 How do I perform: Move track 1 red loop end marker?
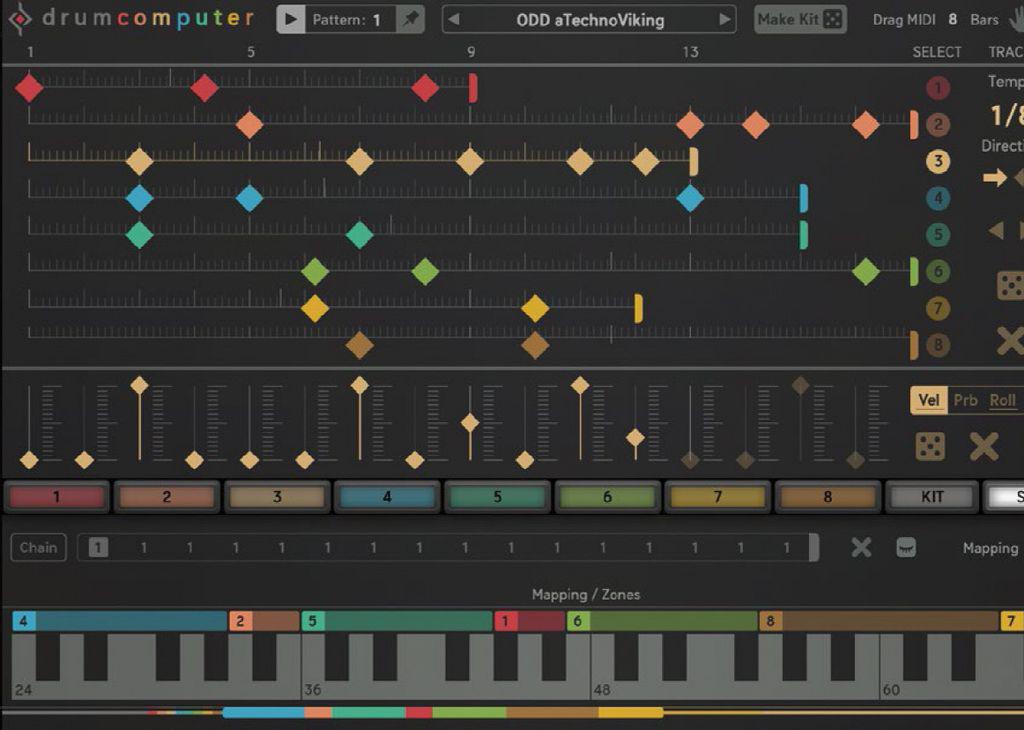pos(473,87)
